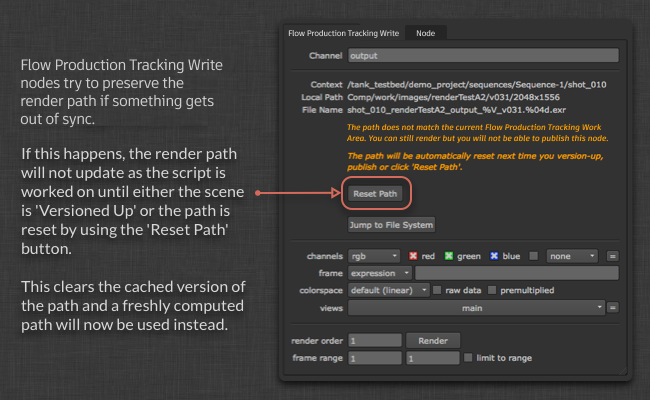
Task: Click the File Name value text
Action: 456,110
